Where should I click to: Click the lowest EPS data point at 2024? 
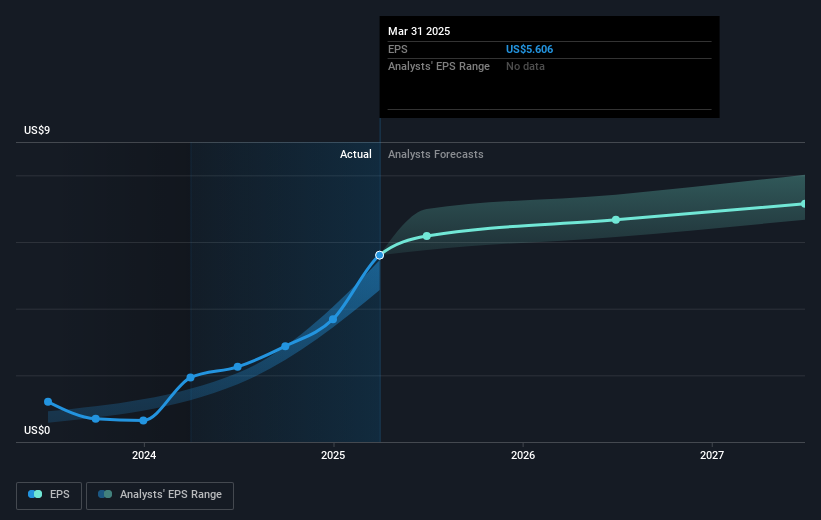click(x=143, y=421)
